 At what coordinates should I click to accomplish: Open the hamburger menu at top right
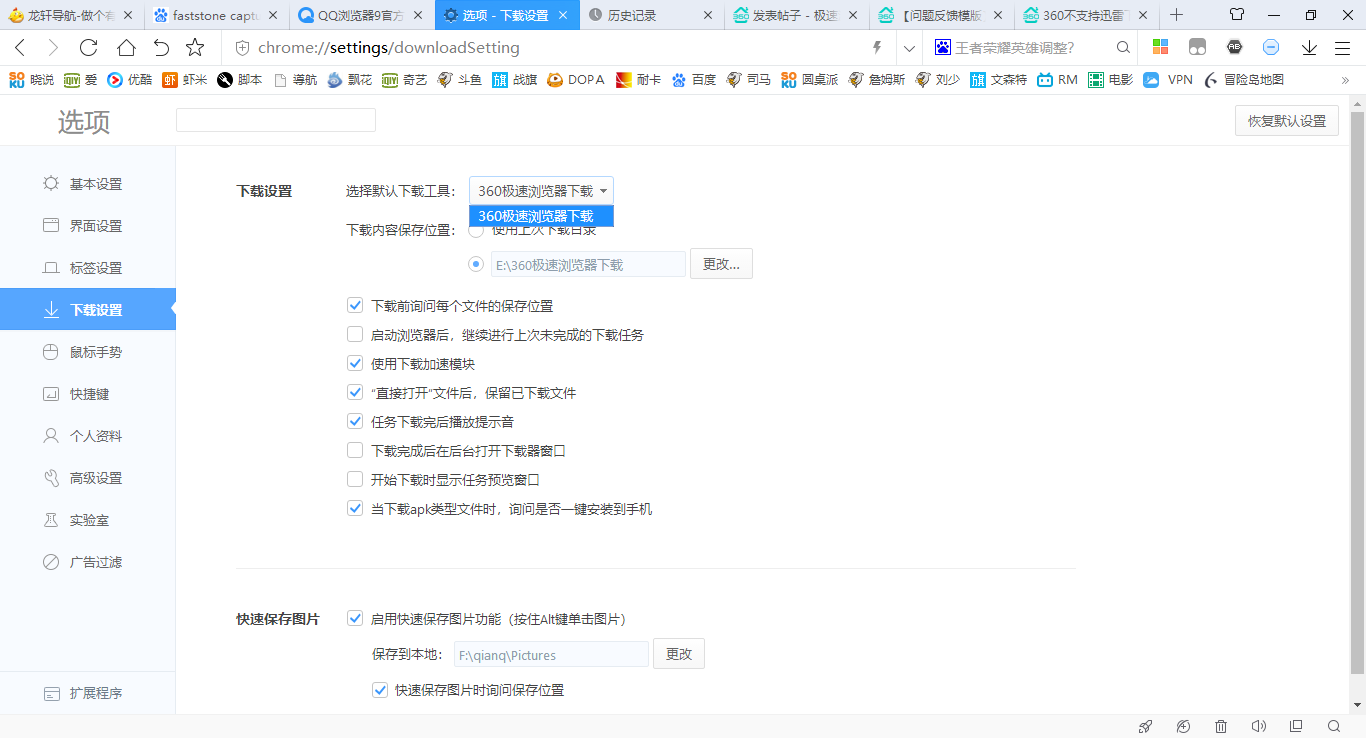coord(1343,46)
